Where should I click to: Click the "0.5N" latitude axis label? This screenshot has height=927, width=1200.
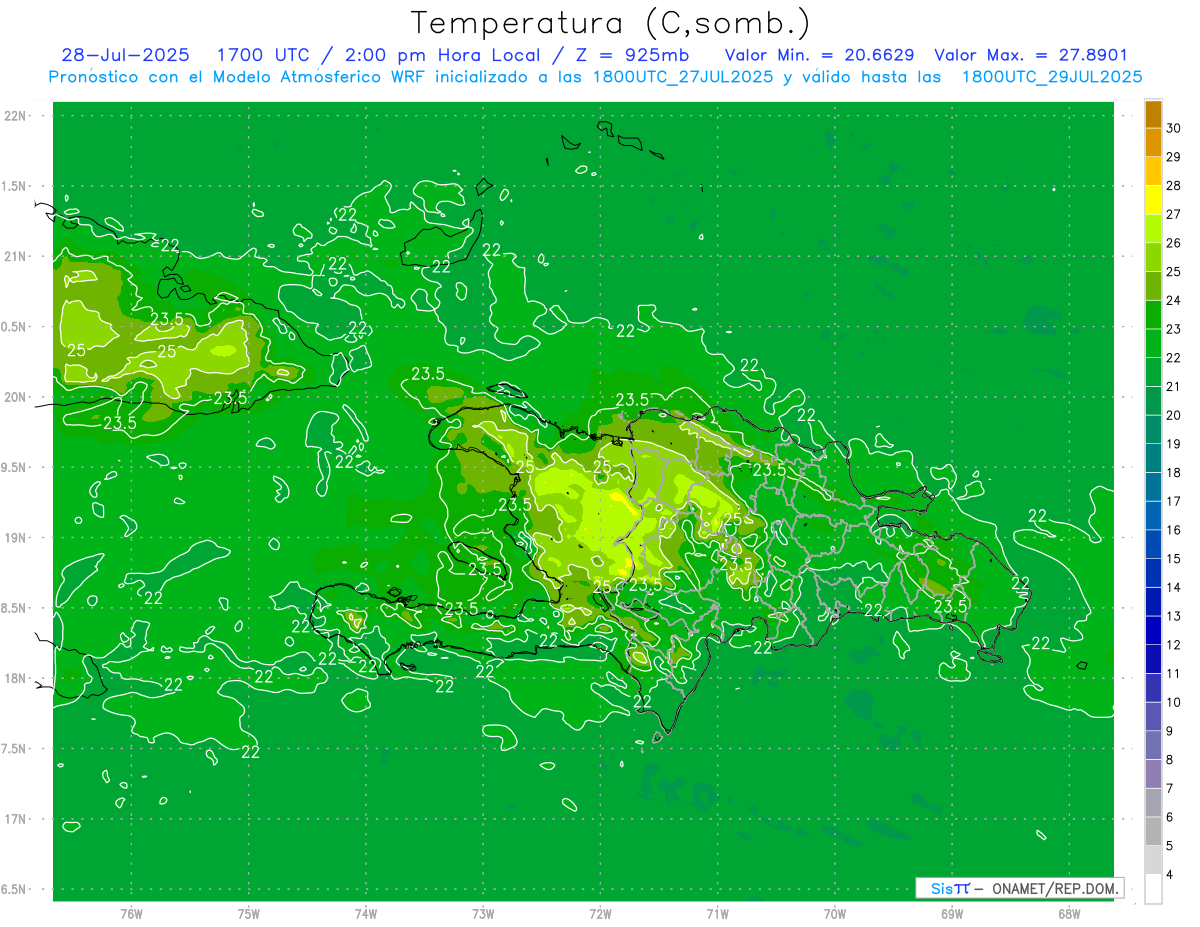tap(15, 327)
